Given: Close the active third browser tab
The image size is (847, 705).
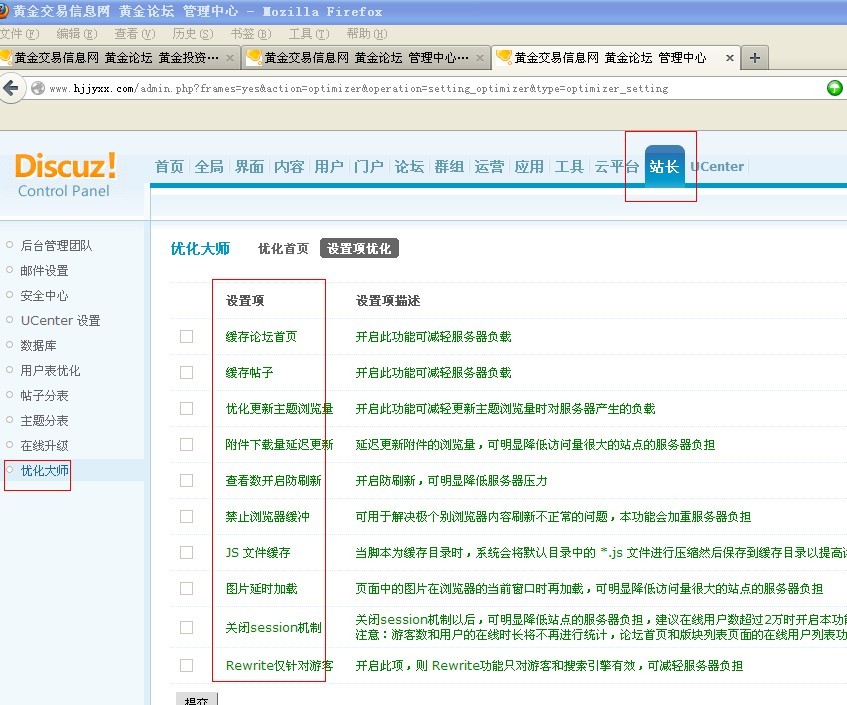Looking at the screenshot, I should tap(729, 58).
